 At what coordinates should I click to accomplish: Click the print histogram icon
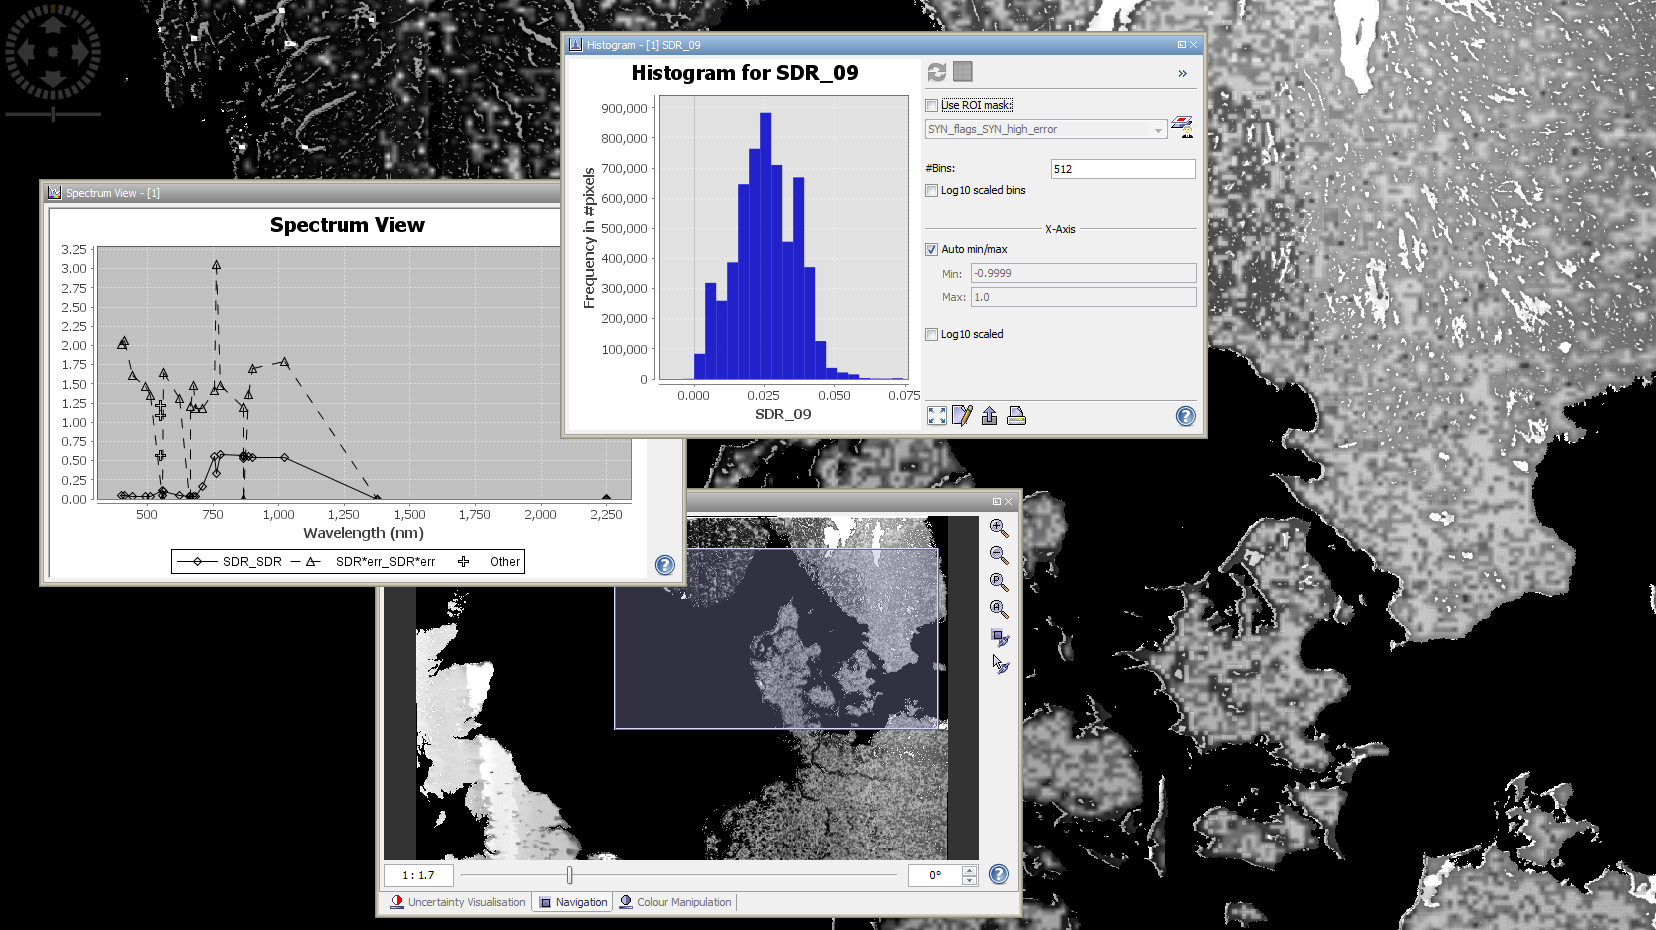point(1016,416)
